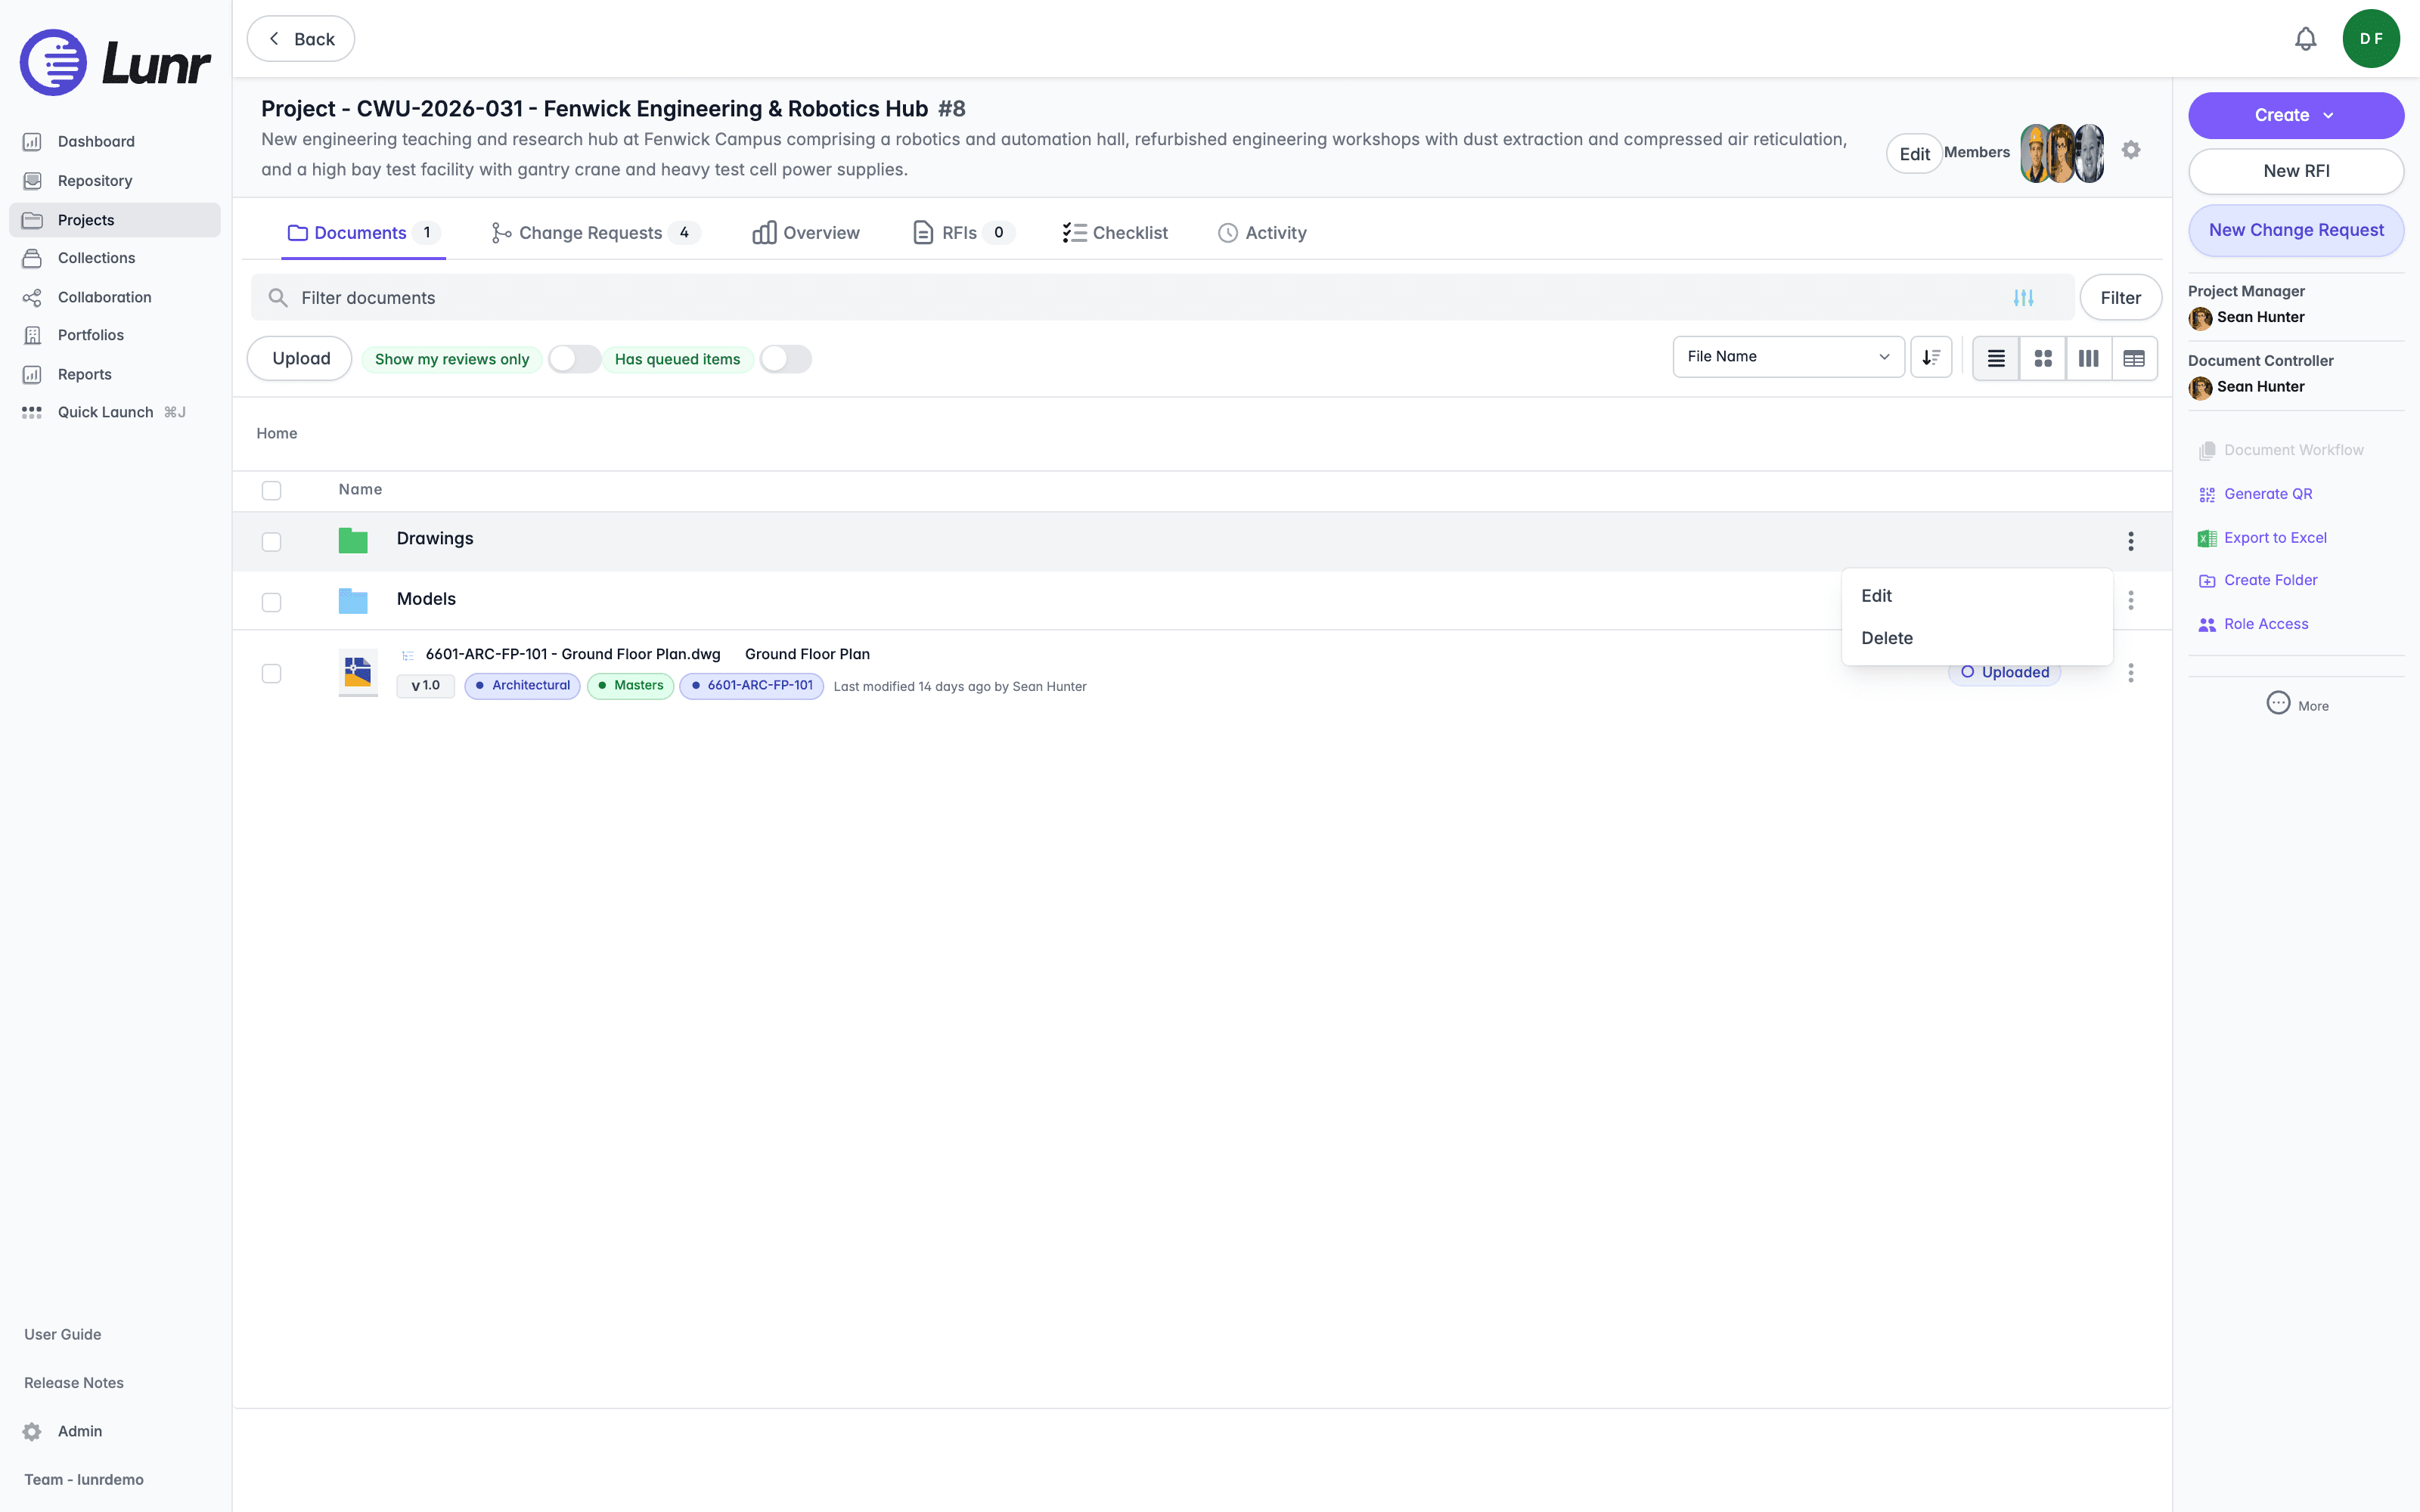The width and height of the screenshot is (2420, 1512).
Task: Click the green Drawings folder icon
Action: [353, 540]
